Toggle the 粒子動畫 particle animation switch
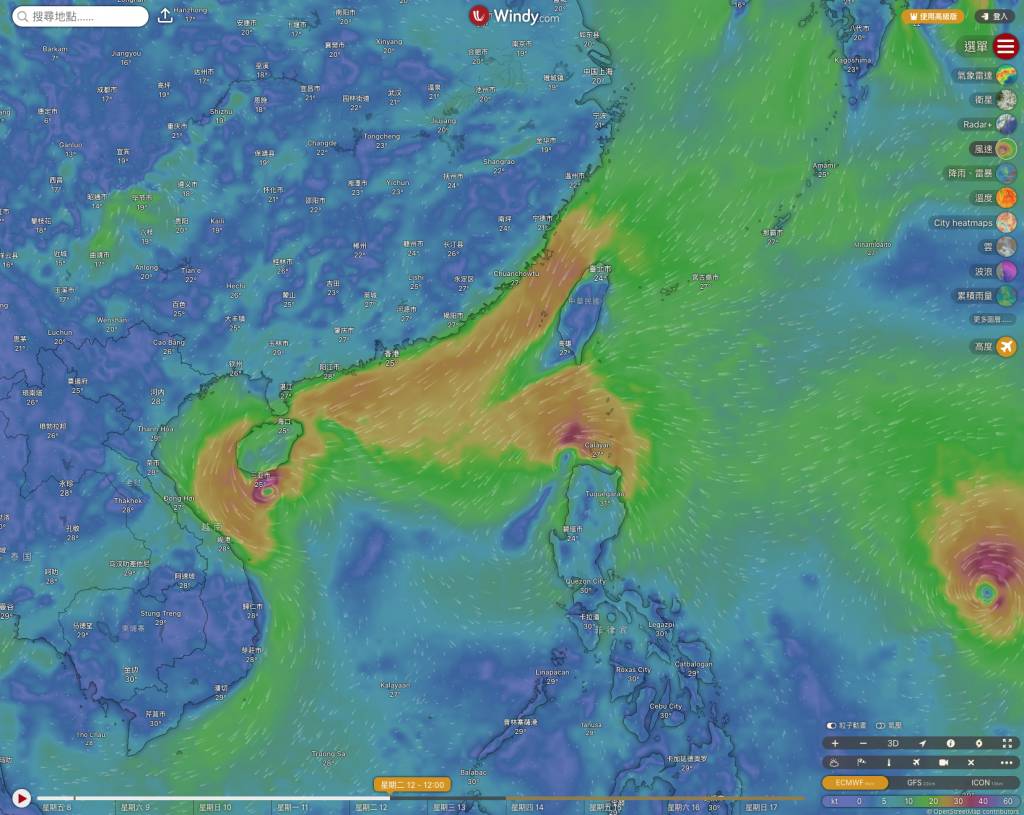Image resolution: width=1024 pixels, height=815 pixels. tap(831, 726)
